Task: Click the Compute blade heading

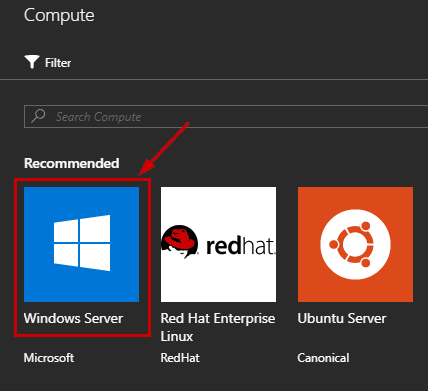Action: point(59,15)
